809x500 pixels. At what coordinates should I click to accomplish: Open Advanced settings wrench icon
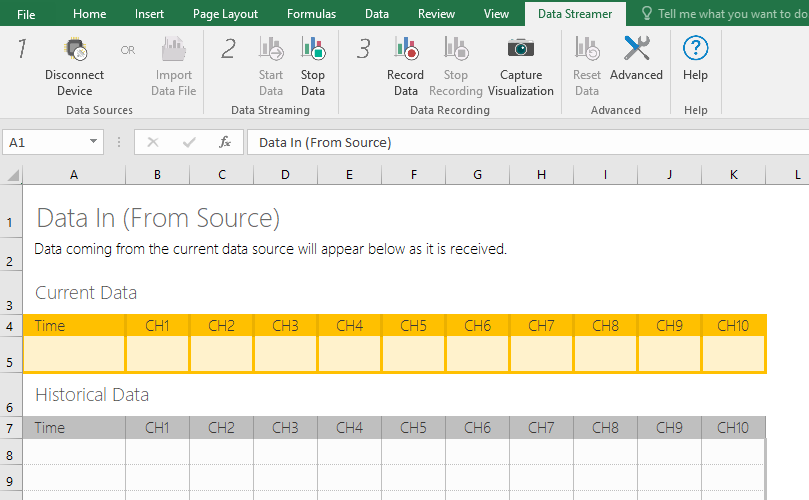[636, 49]
